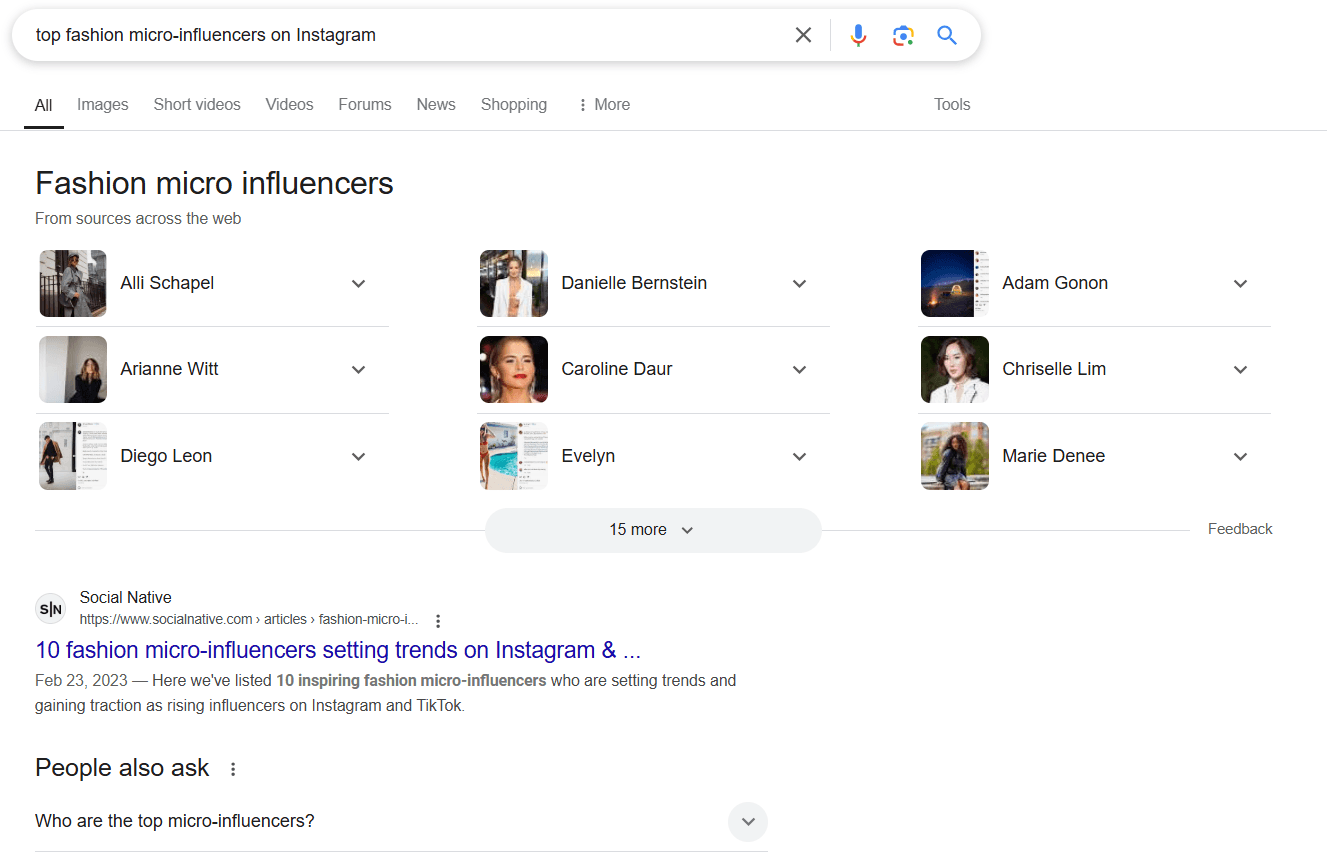Select the name Marie Denee

1054,456
